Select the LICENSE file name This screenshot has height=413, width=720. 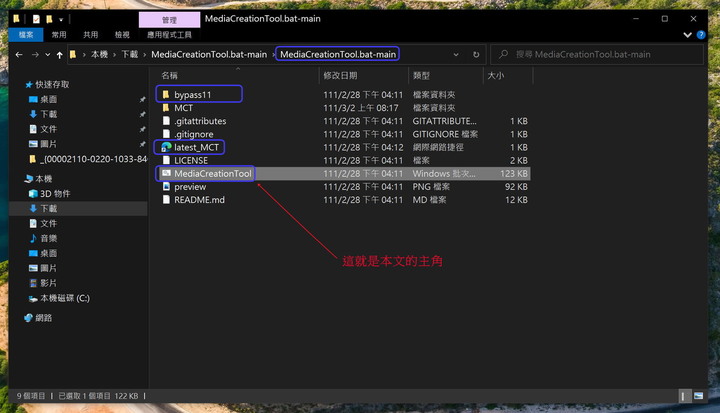[191, 160]
